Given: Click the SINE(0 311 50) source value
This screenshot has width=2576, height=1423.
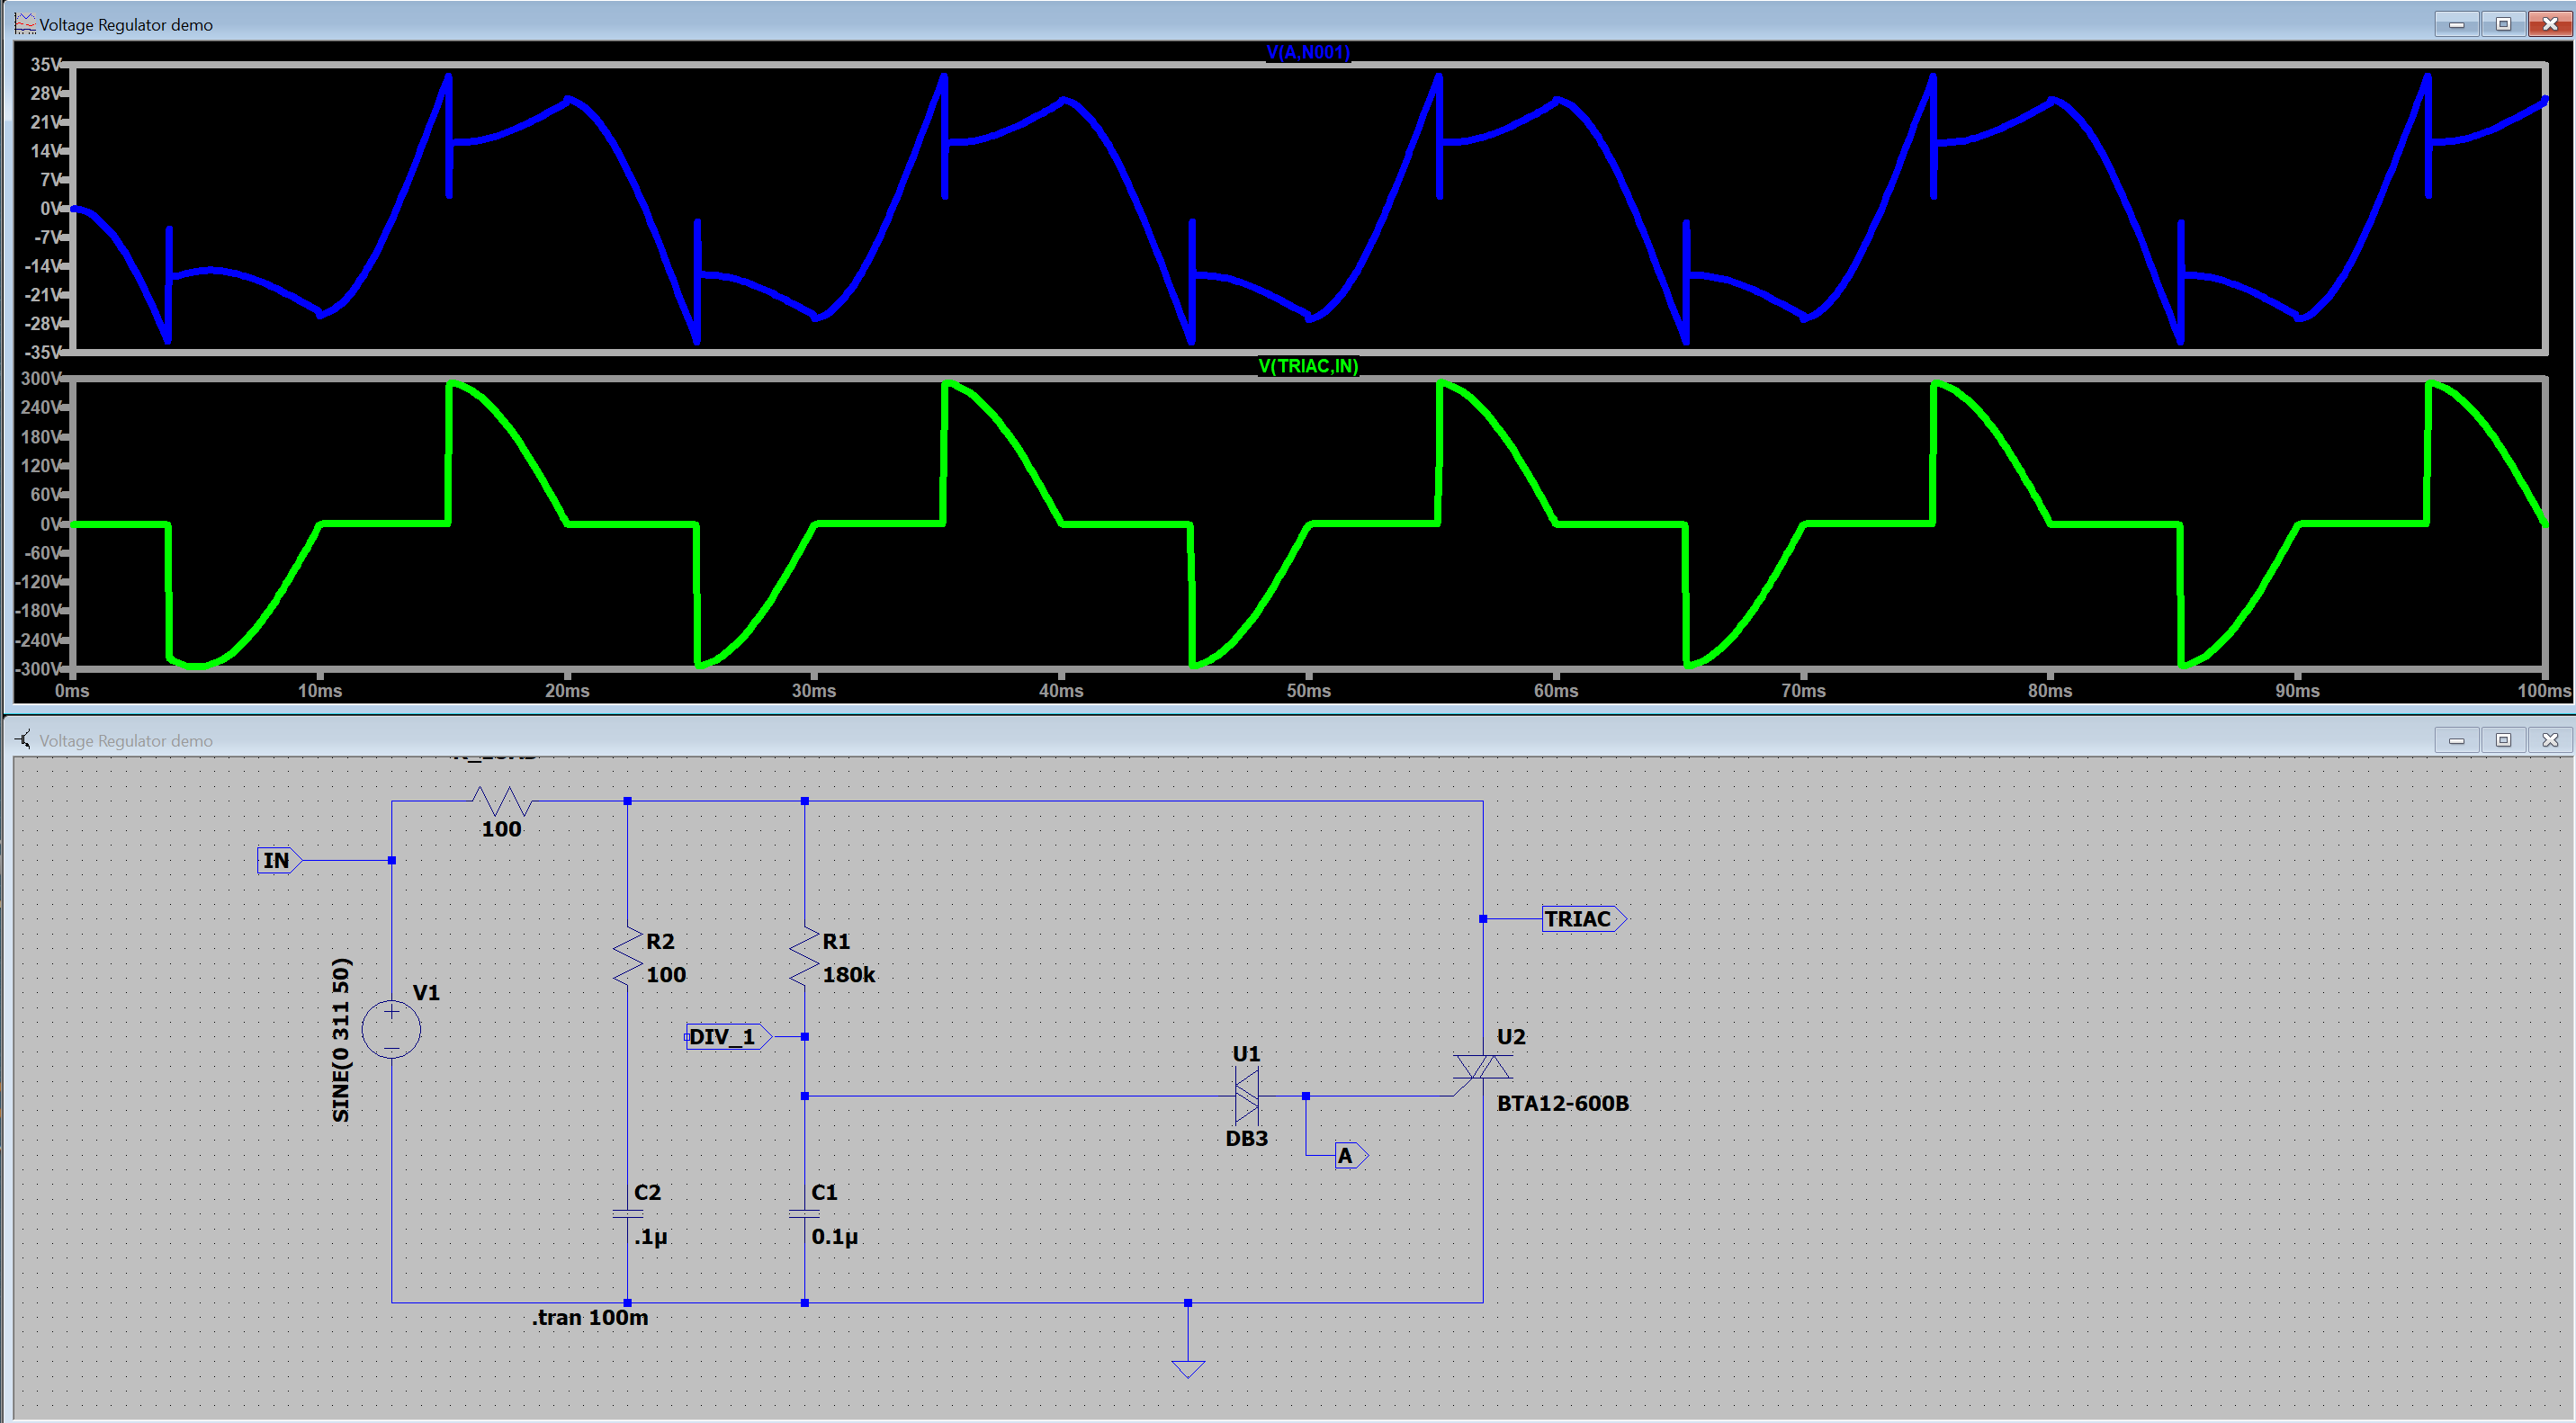Looking at the screenshot, I should 341,1040.
